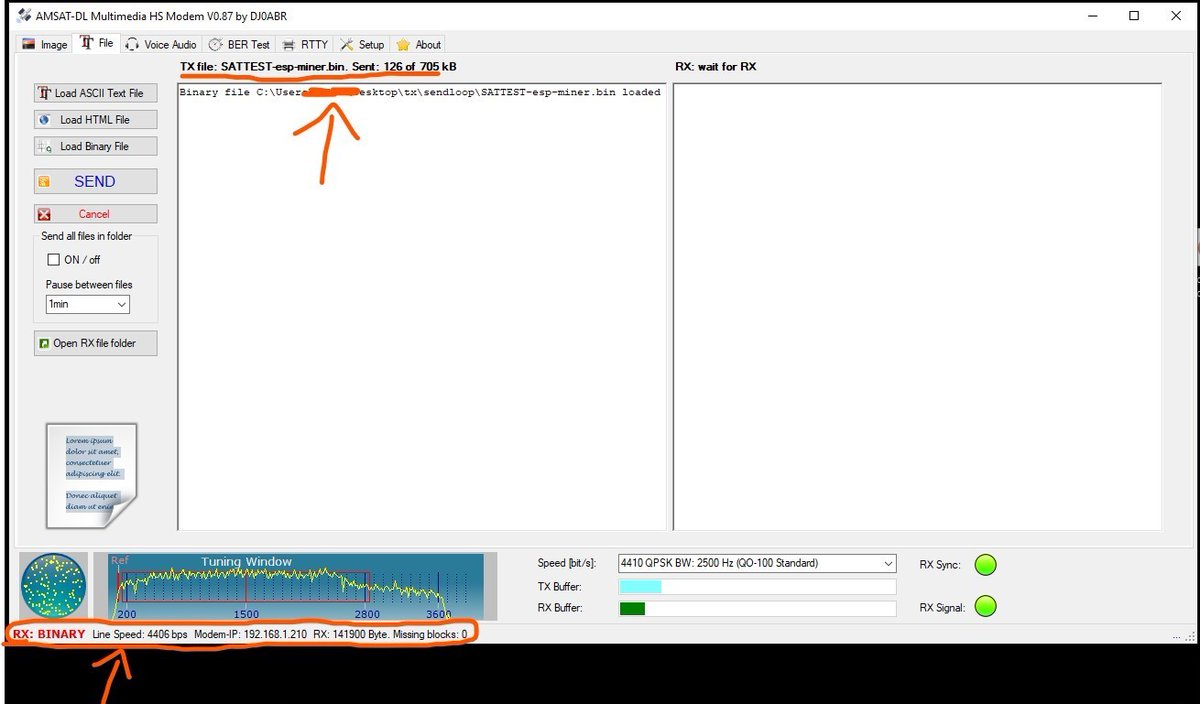Click the Ref label in tuning window
The height and width of the screenshot is (704, 1200).
120,561
